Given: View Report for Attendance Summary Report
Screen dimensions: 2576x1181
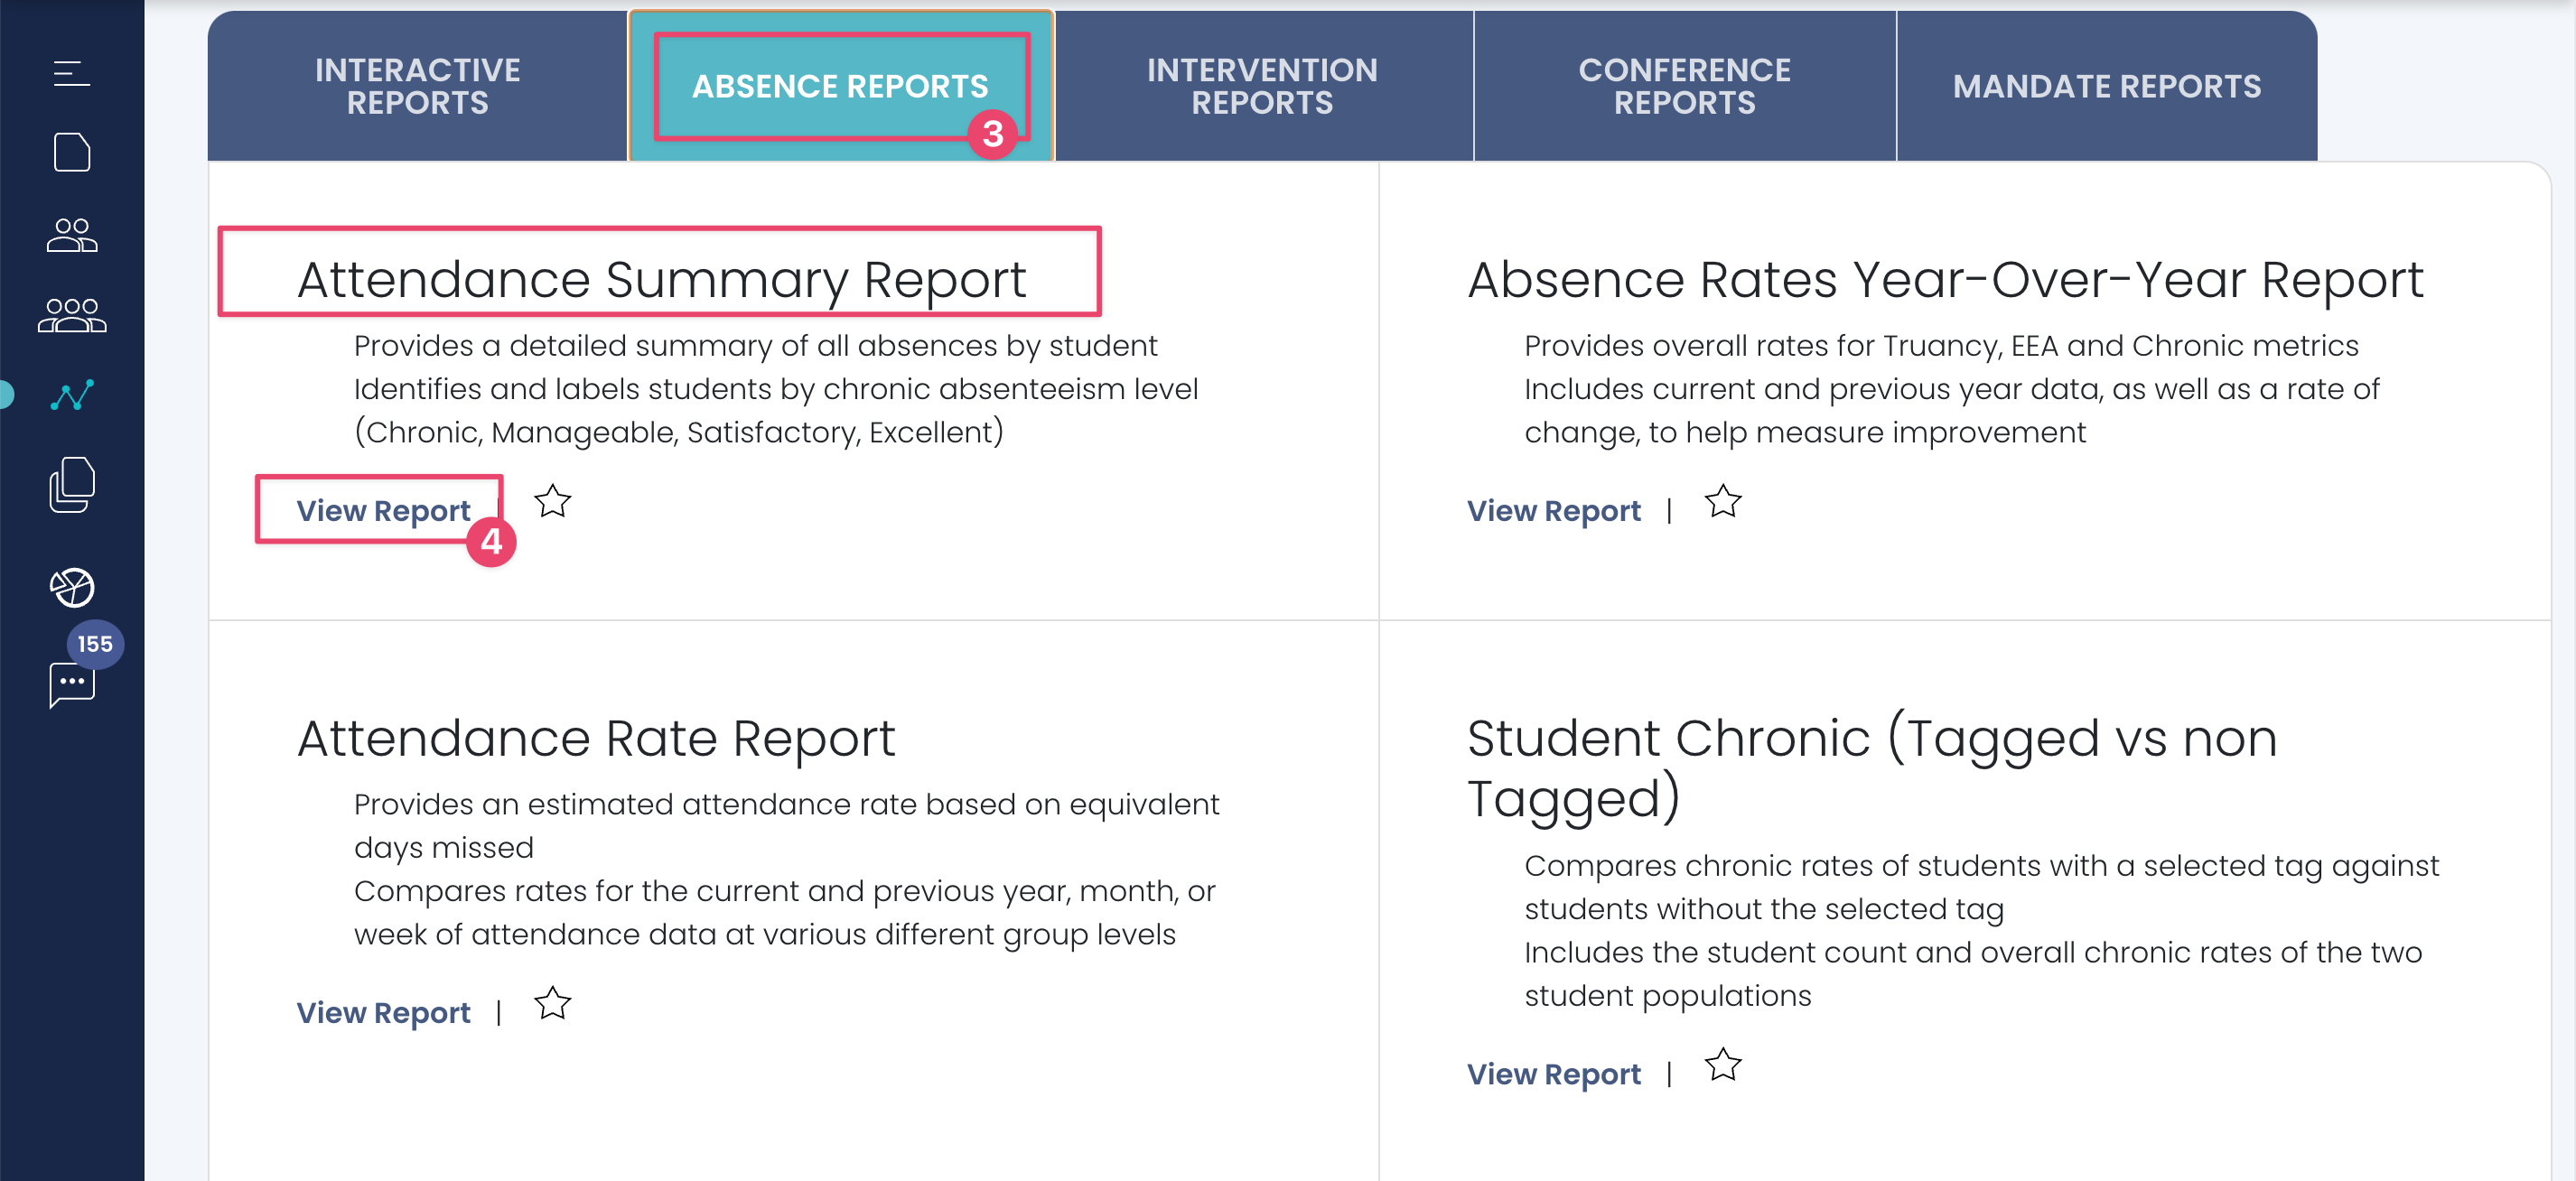Looking at the screenshot, I should tap(383, 511).
